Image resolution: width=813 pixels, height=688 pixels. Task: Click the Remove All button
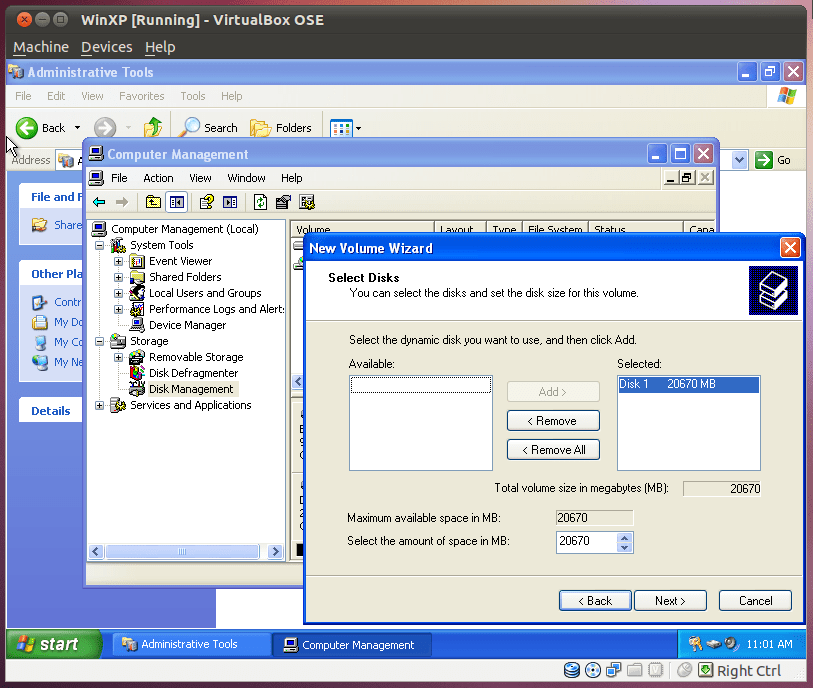553,449
